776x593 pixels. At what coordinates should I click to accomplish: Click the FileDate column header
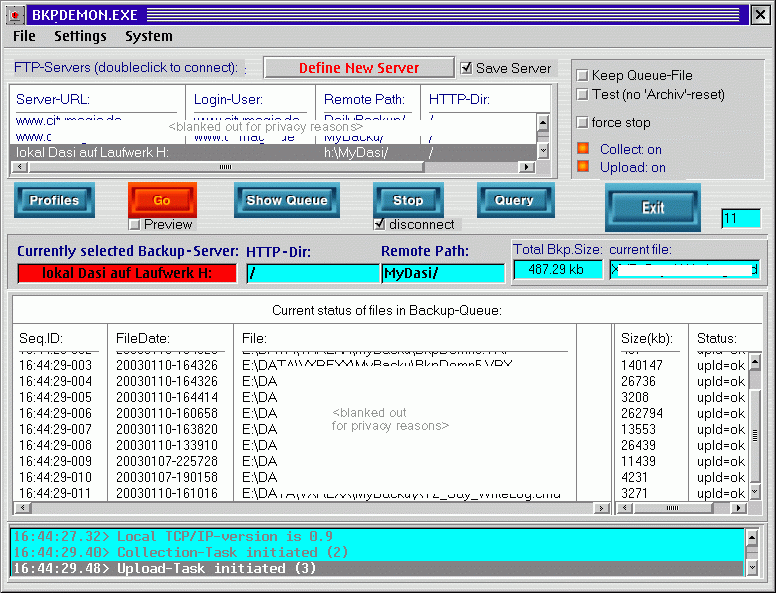click(x=143, y=339)
